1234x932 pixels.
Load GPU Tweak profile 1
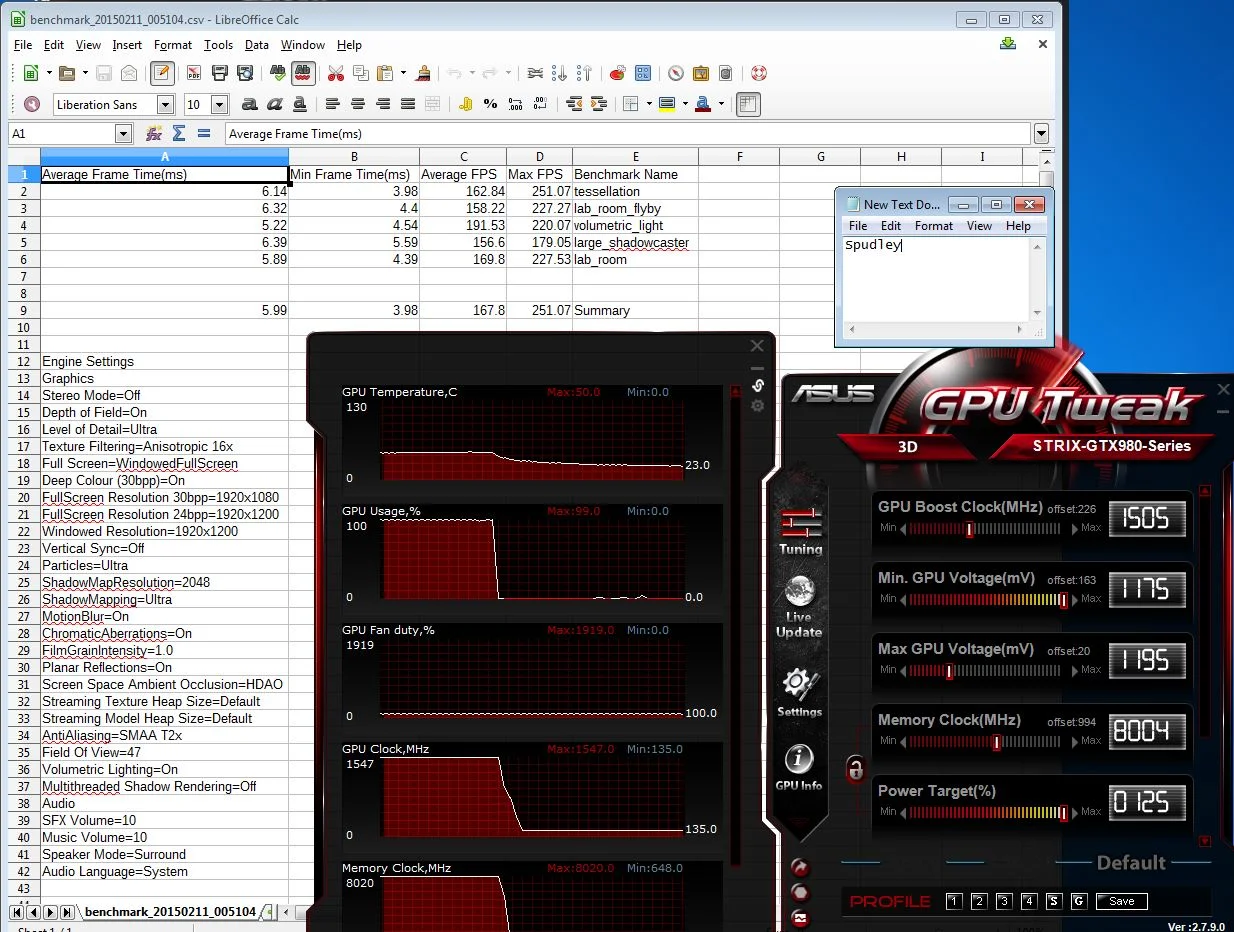coord(954,901)
